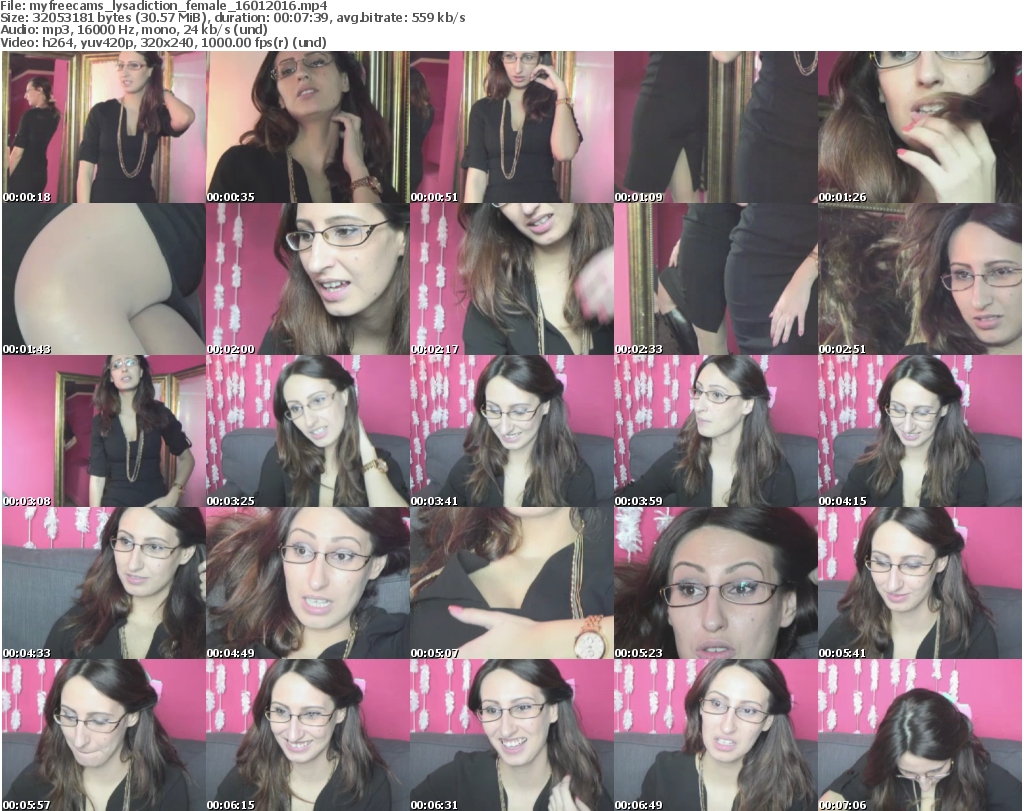Choose the frame stamped 00:03:08
The width and height of the screenshot is (1024, 811).
tap(104, 432)
